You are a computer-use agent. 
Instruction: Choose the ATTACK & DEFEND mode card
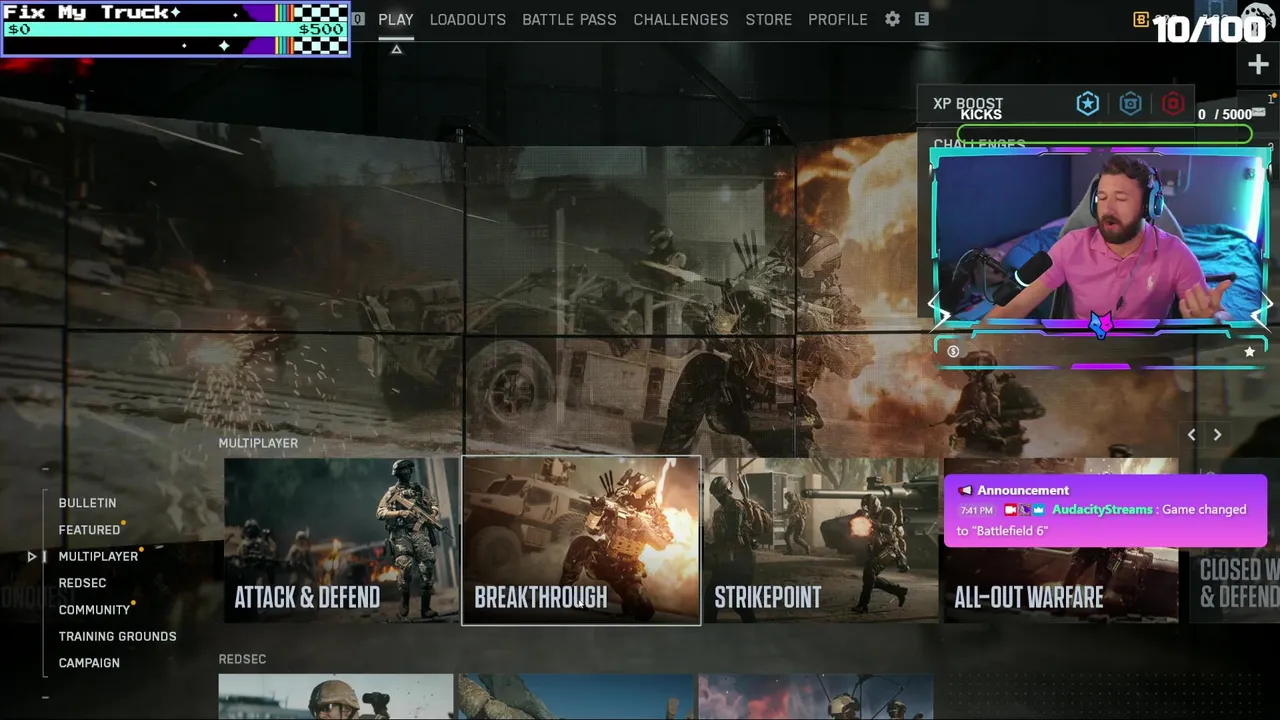coord(341,540)
